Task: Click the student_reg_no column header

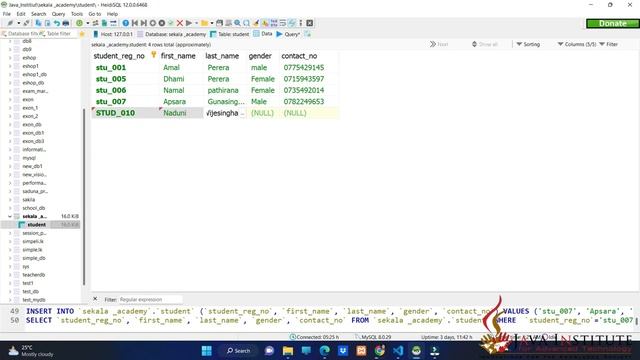Action: [x=119, y=56]
